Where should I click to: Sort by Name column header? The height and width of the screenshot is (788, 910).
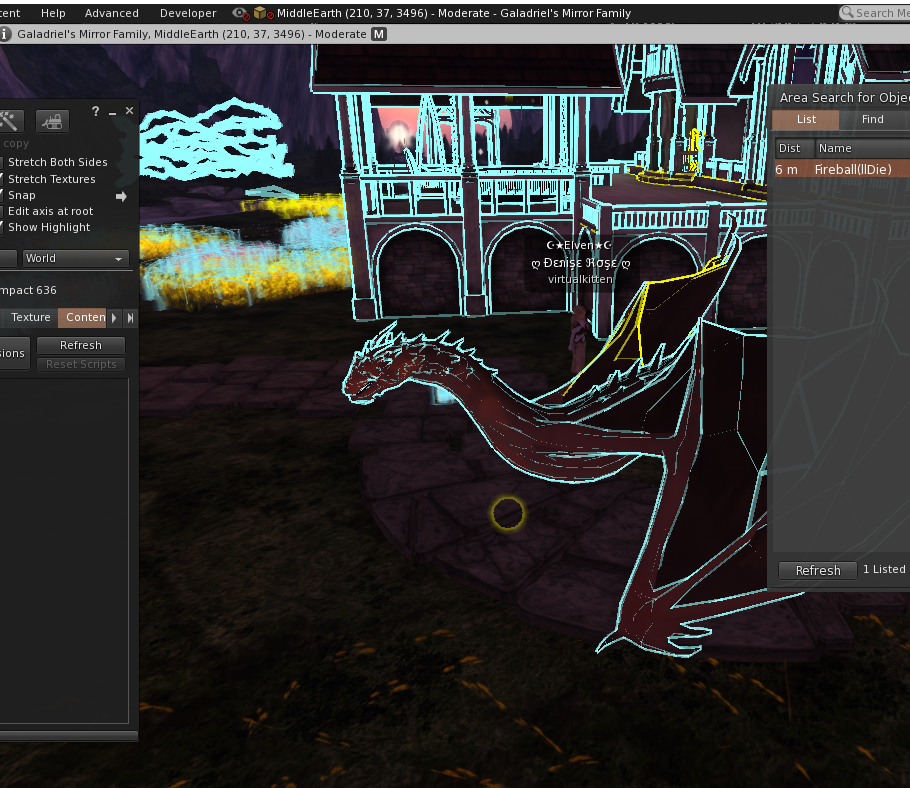click(862, 149)
